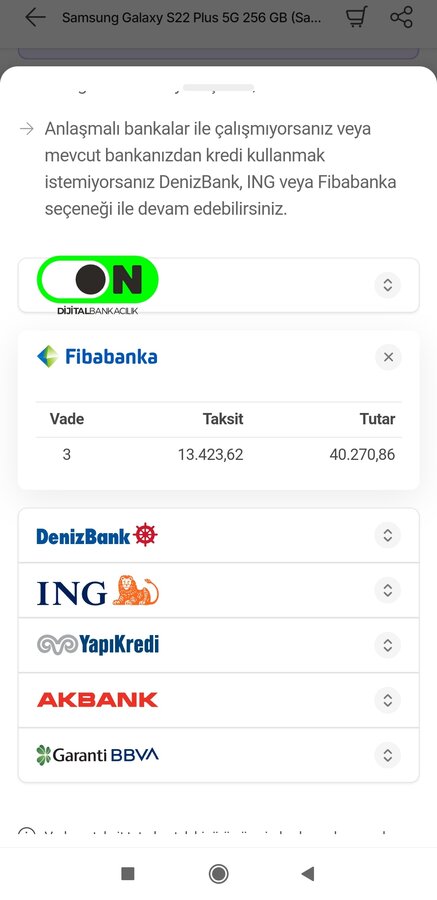Open the shopping cart icon

point(356,17)
